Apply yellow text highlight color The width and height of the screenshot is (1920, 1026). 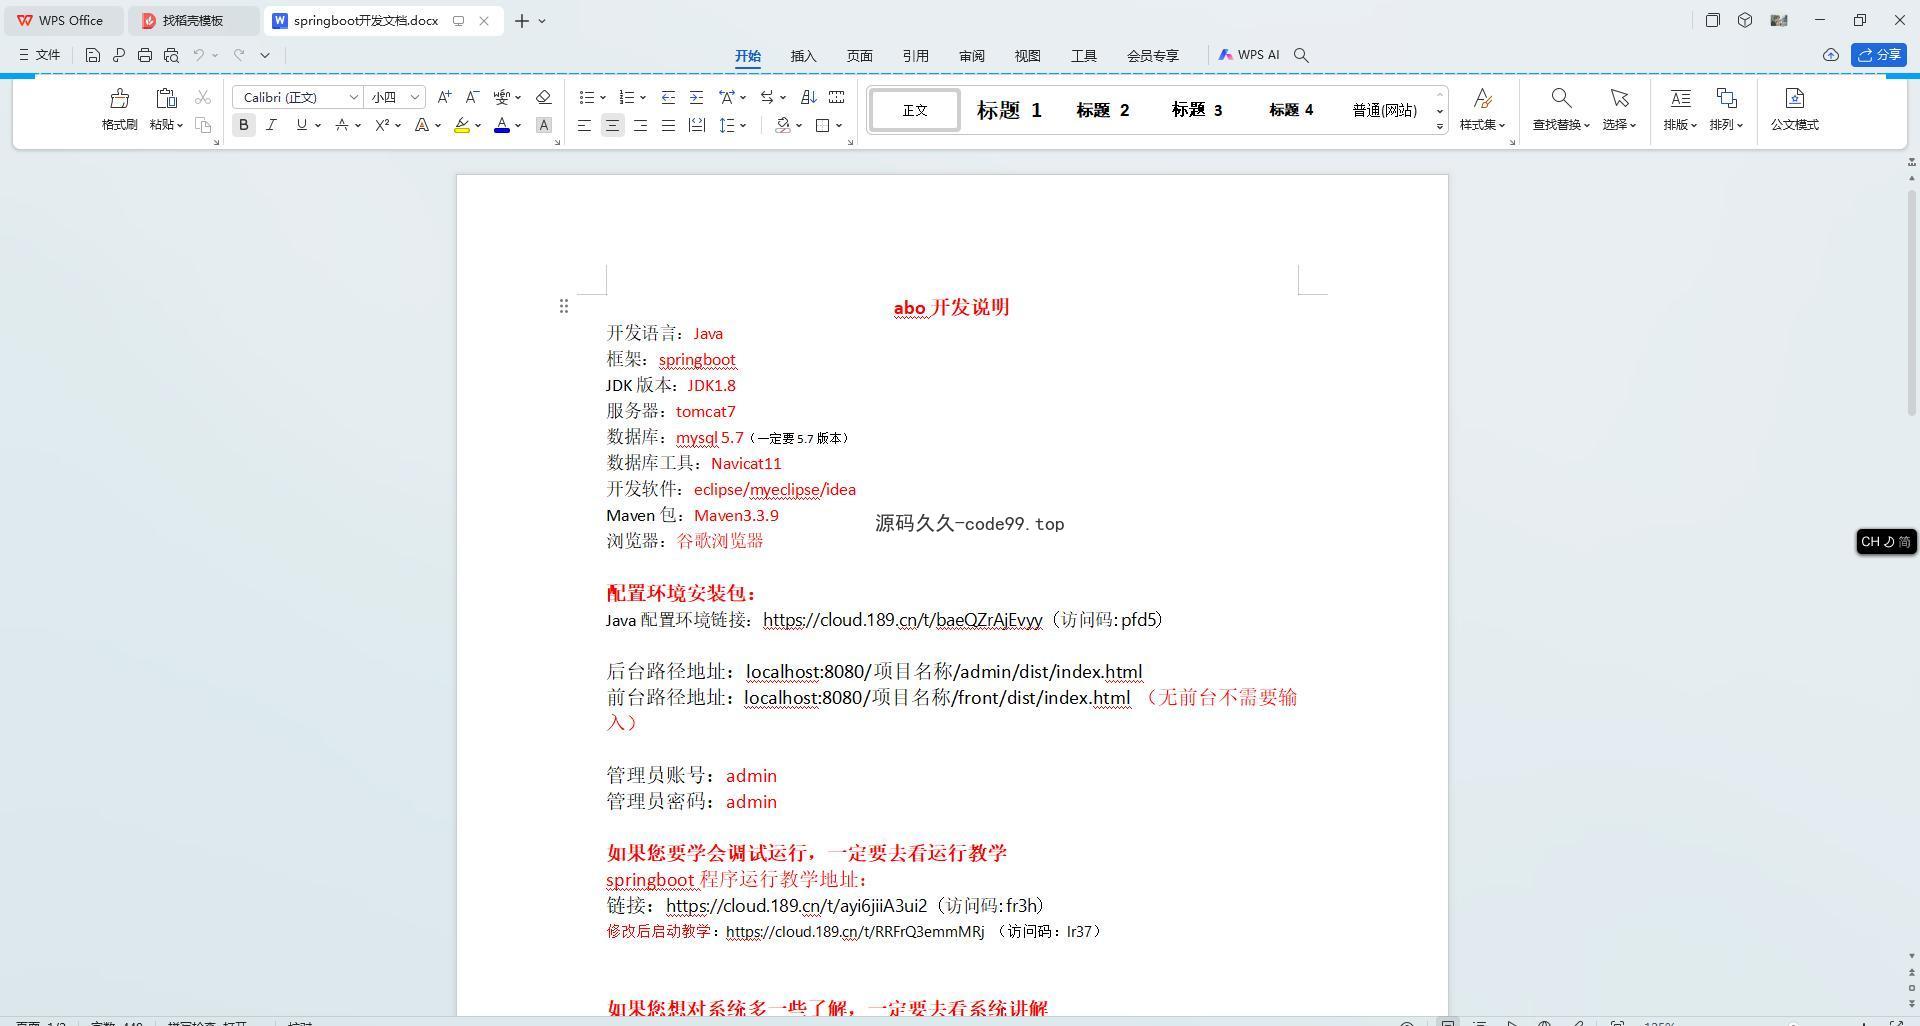pos(462,125)
